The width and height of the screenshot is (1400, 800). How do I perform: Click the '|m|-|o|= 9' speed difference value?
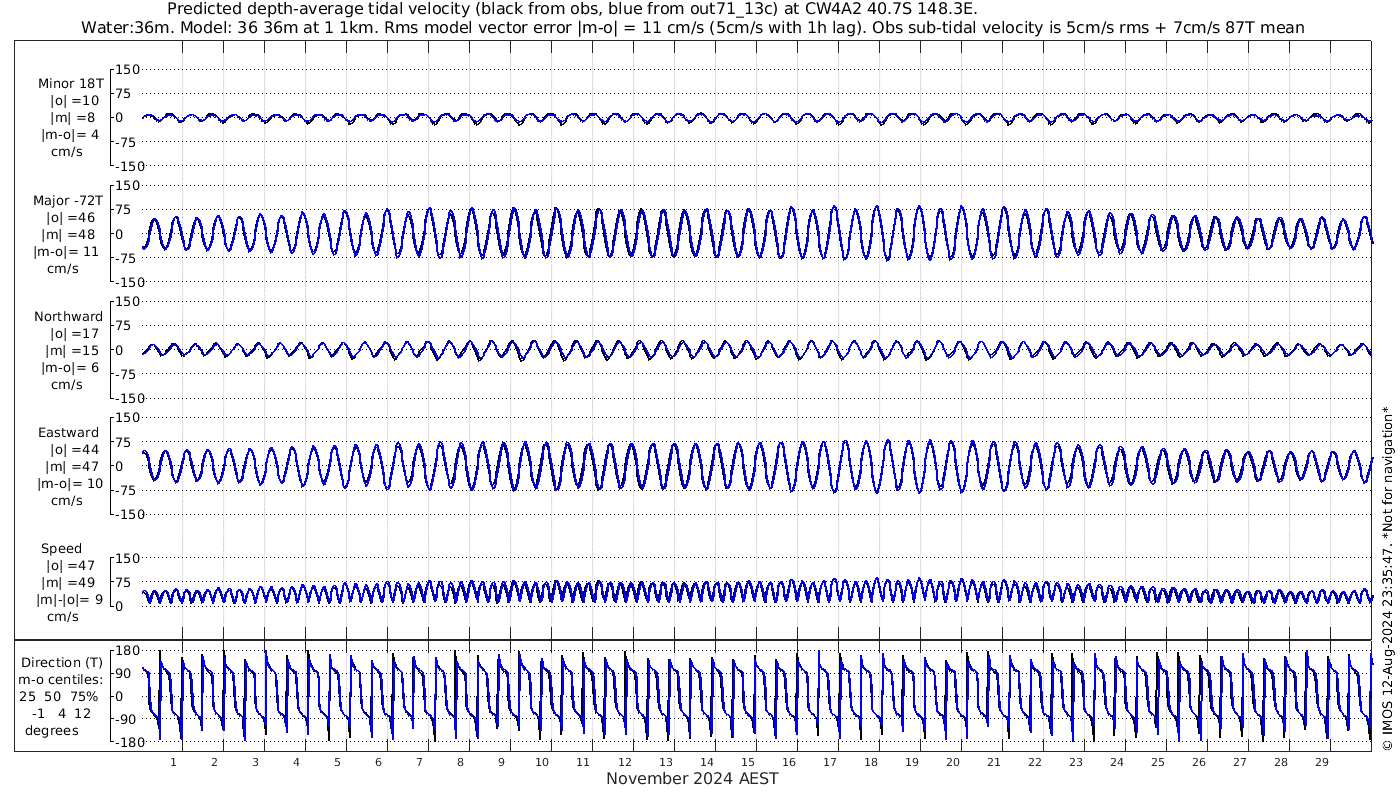tap(68, 600)
